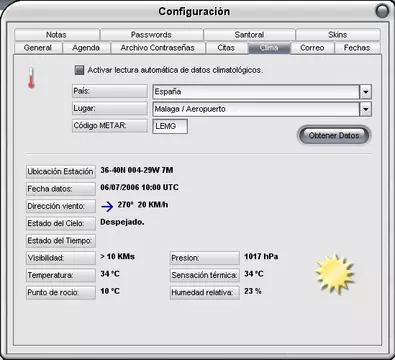Click the humidity value 23 %
The width and height of the screenshot is (395, 360).
[x=253, y=291]
